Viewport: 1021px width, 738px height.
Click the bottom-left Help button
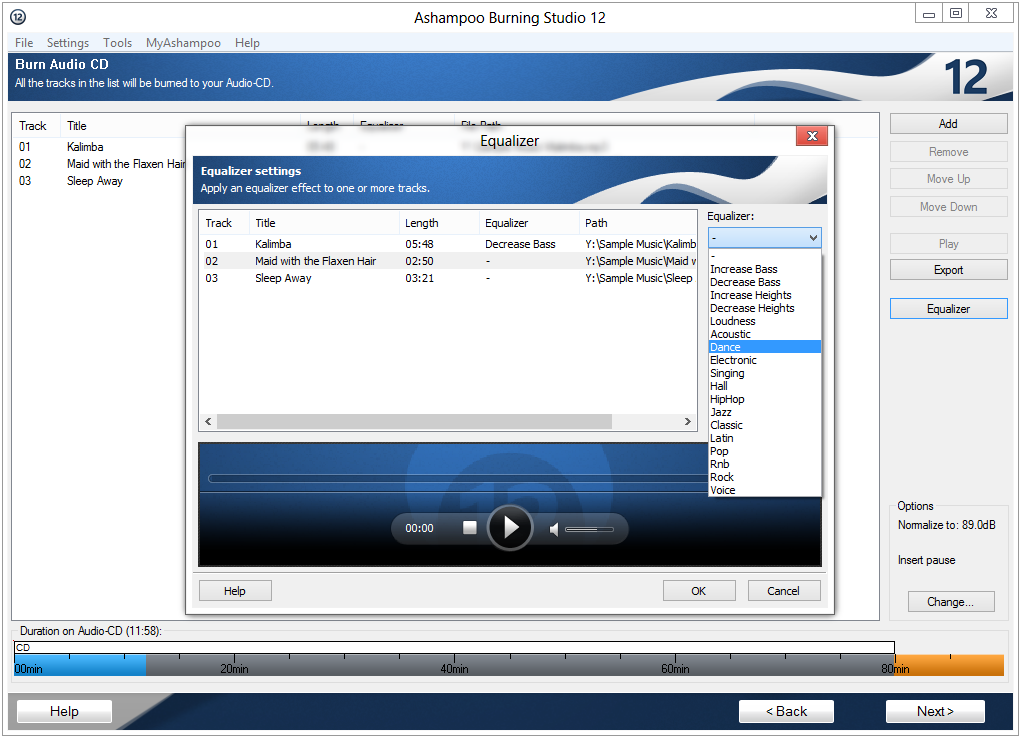pos(64,711)
